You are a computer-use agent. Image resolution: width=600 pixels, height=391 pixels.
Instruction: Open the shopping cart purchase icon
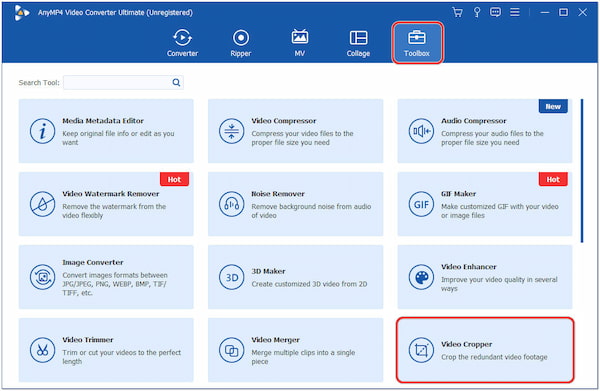(457, 13)
